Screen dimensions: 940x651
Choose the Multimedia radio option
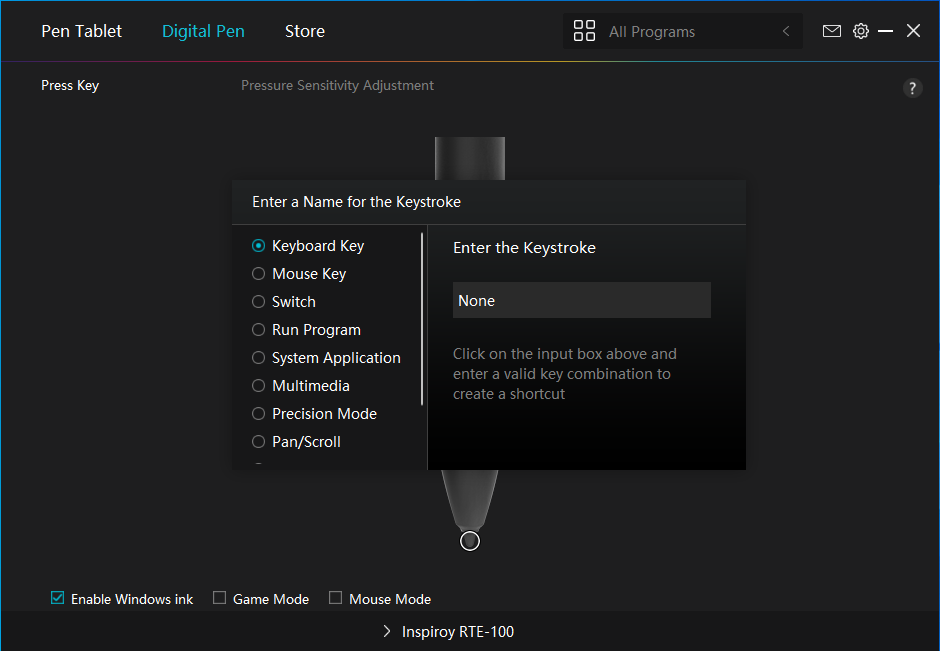259,386
